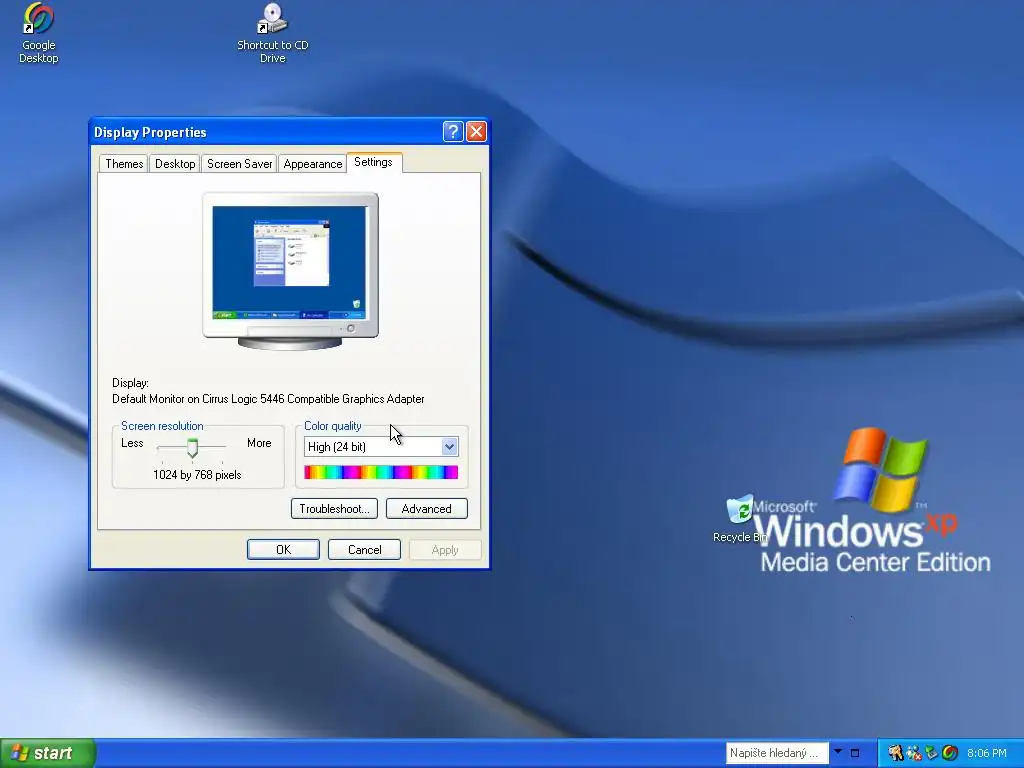Close the Display Properties dialog
The height and width of the screenshot is (768, 1024).
click(477, 132)
